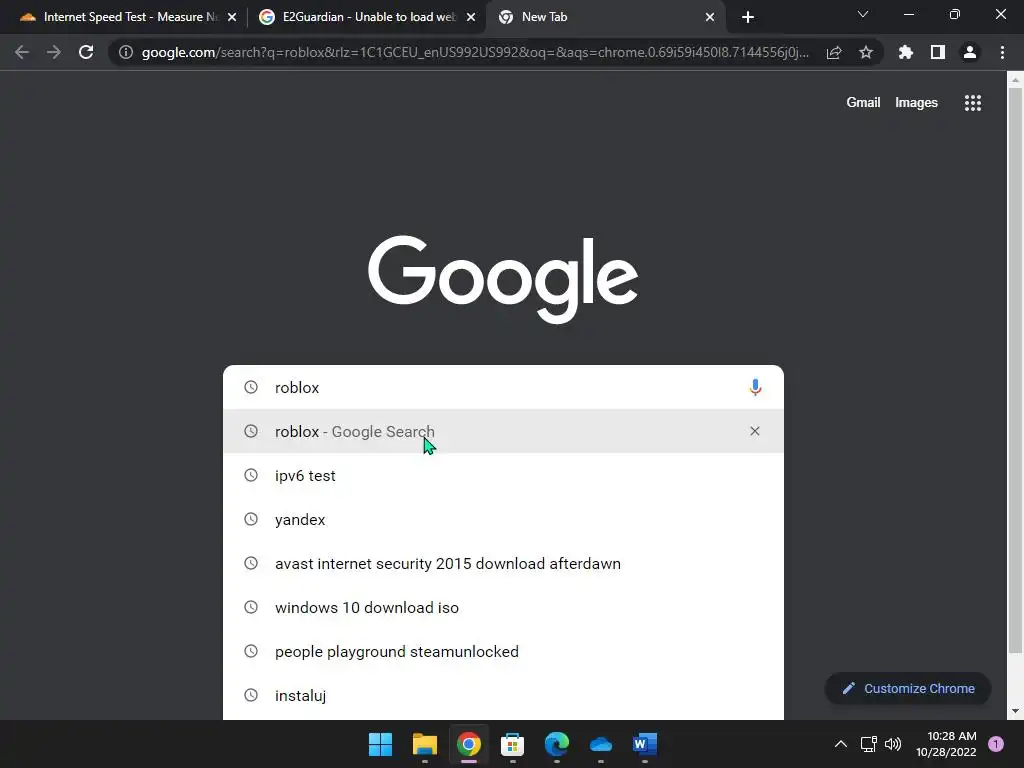
Task: Bookmark this tab with the star
Action: (x=866, y=52)
